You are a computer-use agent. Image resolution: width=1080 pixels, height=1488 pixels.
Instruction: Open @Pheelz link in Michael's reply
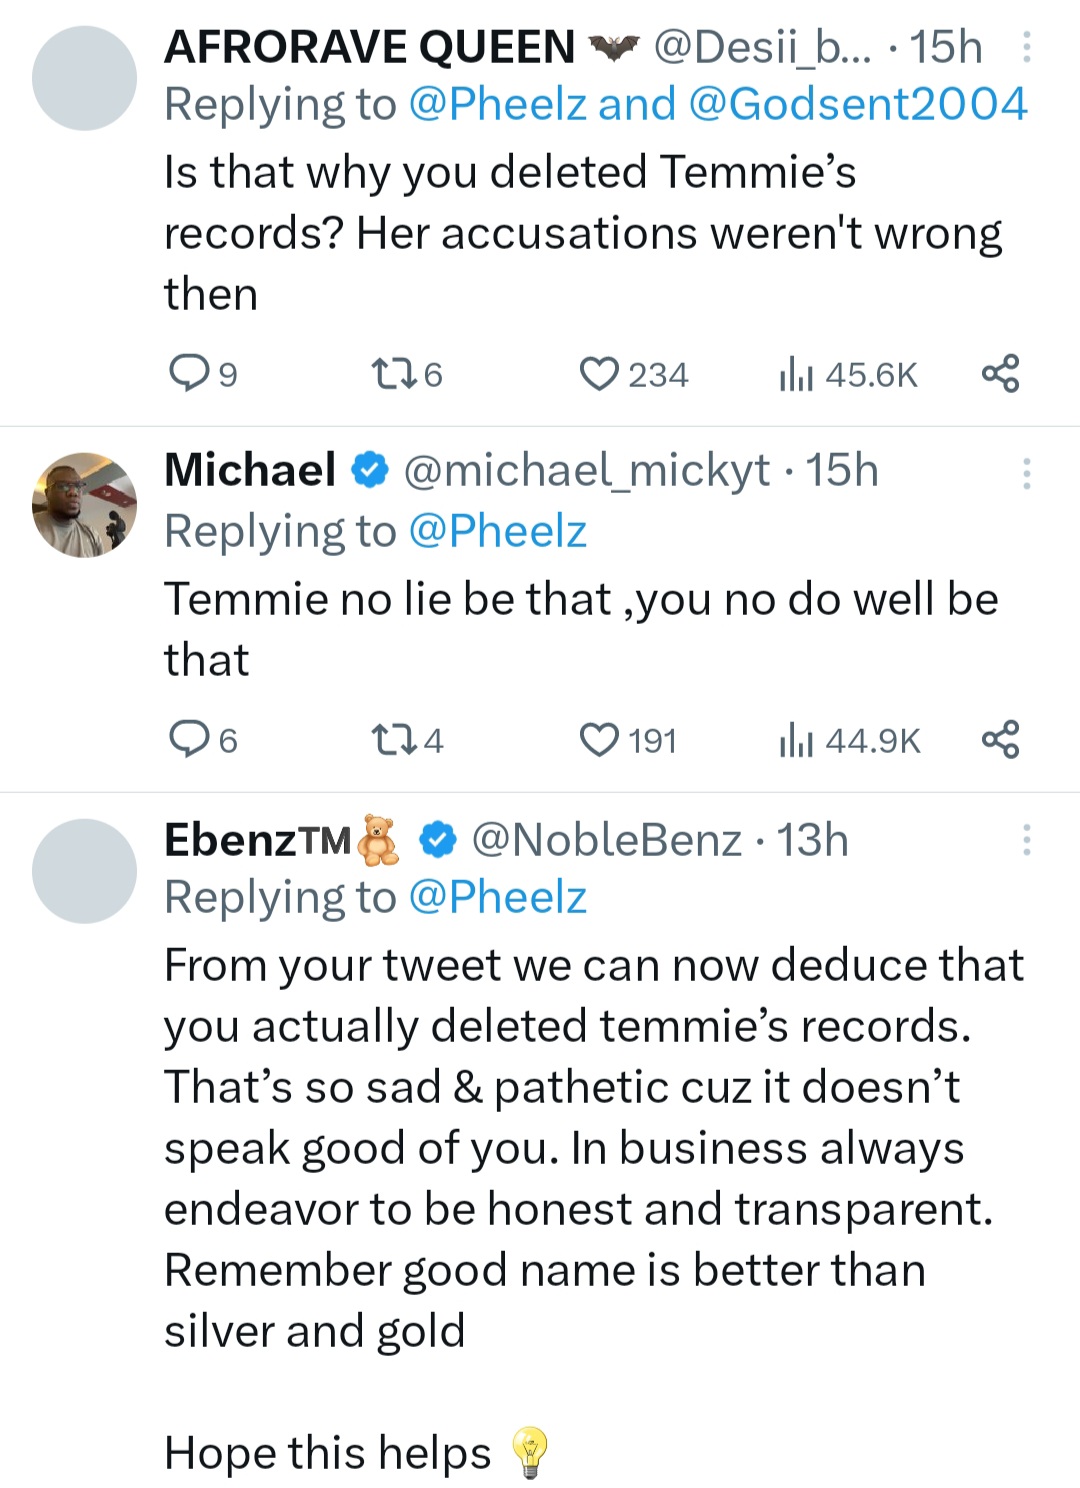[x=497, y=531]
